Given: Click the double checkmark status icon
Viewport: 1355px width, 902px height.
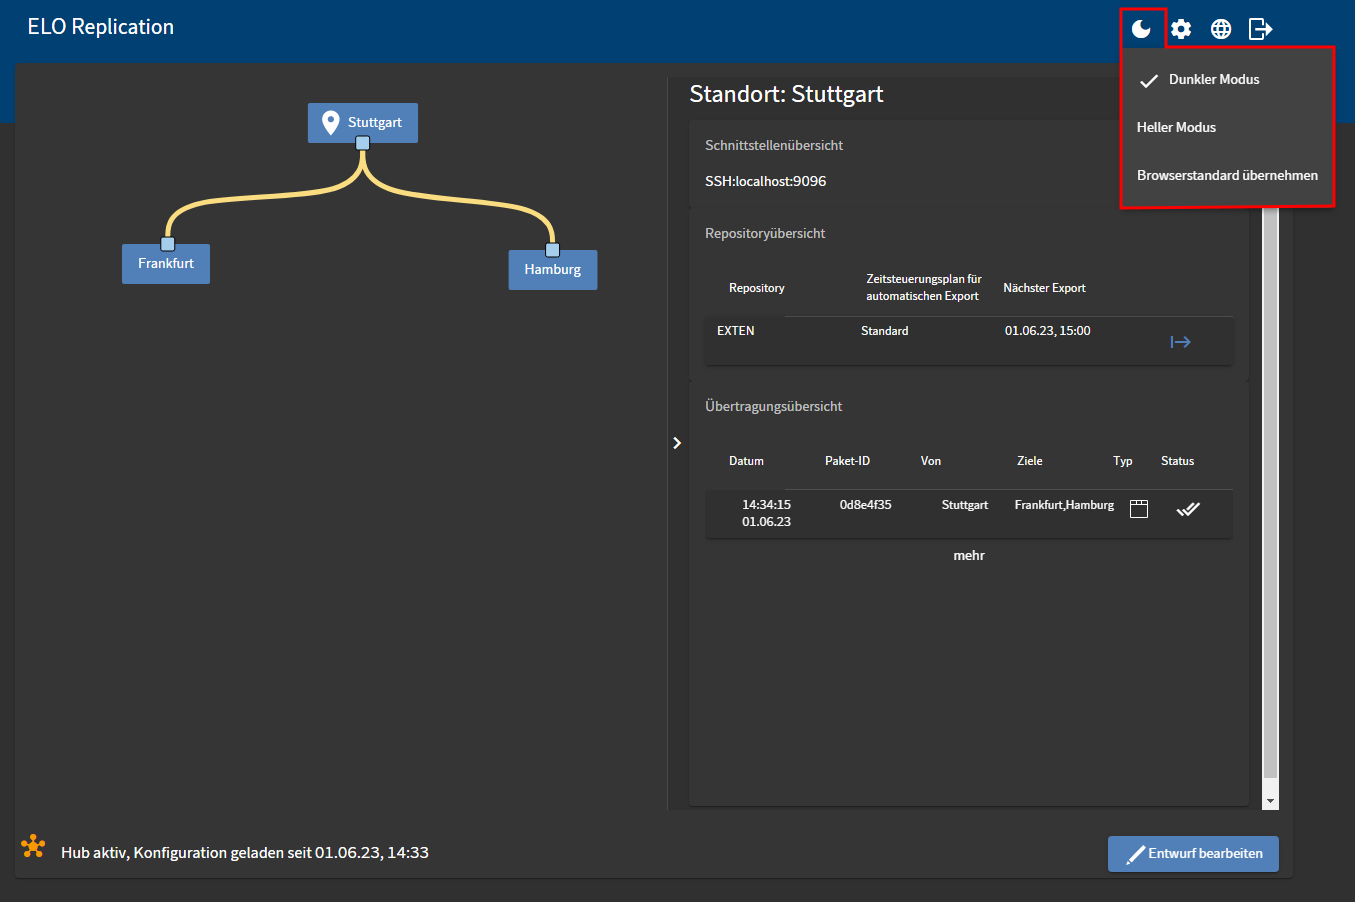Looking at the screenshot, I should pos(1188,509).
